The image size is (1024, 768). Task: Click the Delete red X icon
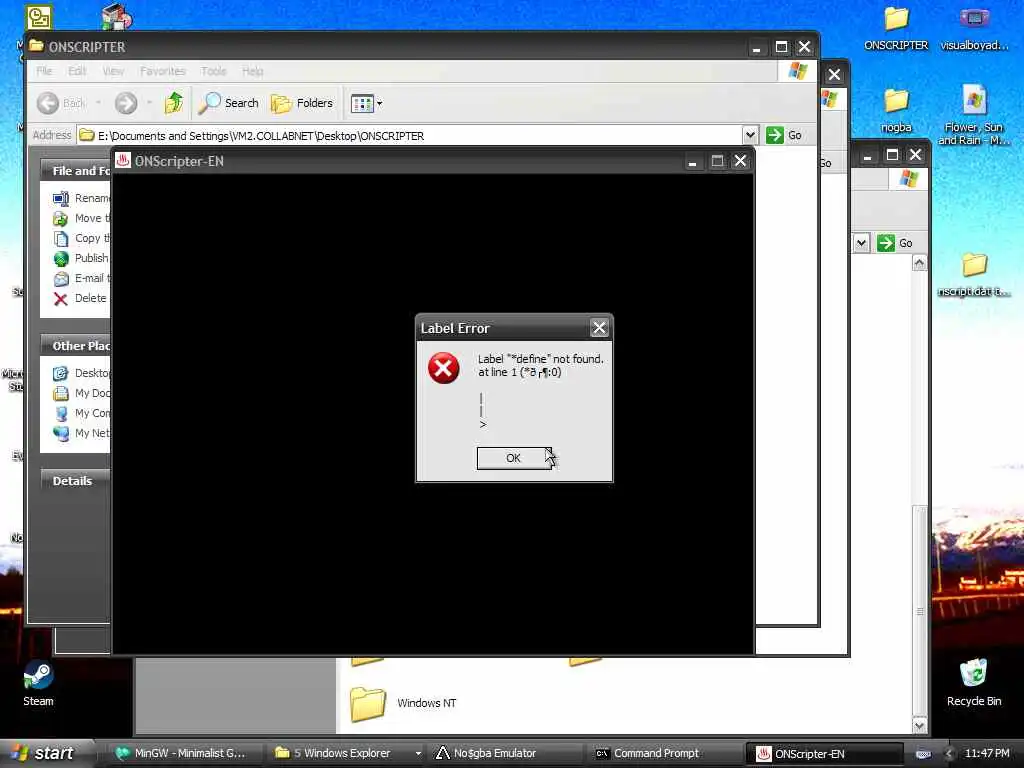pos(61,299)
